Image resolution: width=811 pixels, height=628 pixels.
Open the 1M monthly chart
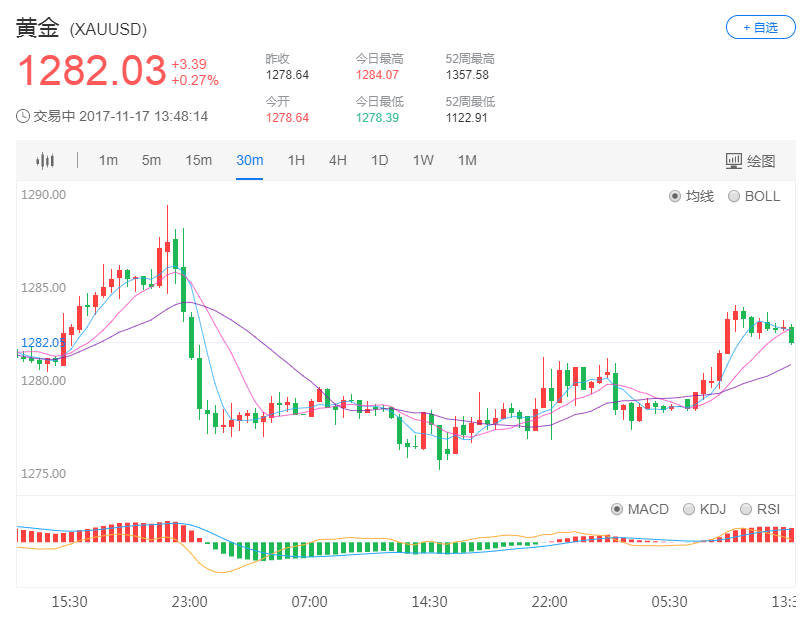[x=466, y=160]
